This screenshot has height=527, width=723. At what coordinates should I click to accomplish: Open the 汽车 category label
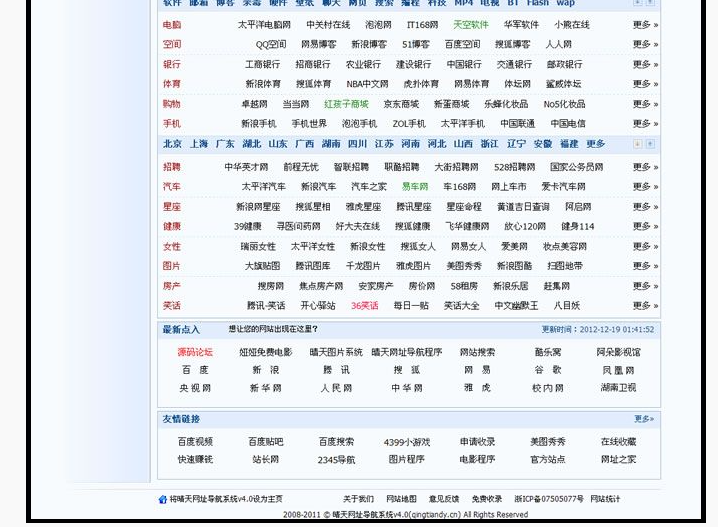pos(172,187)
